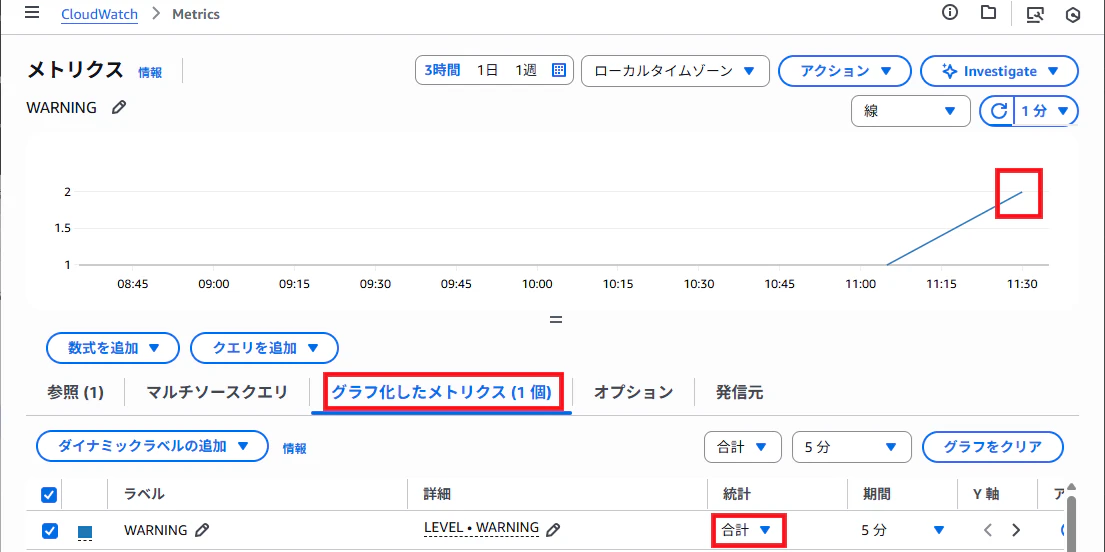The width and height of the screenshot is (1105, 552).
Task: Click the Y 軸 column header
Action: [986, 494]
